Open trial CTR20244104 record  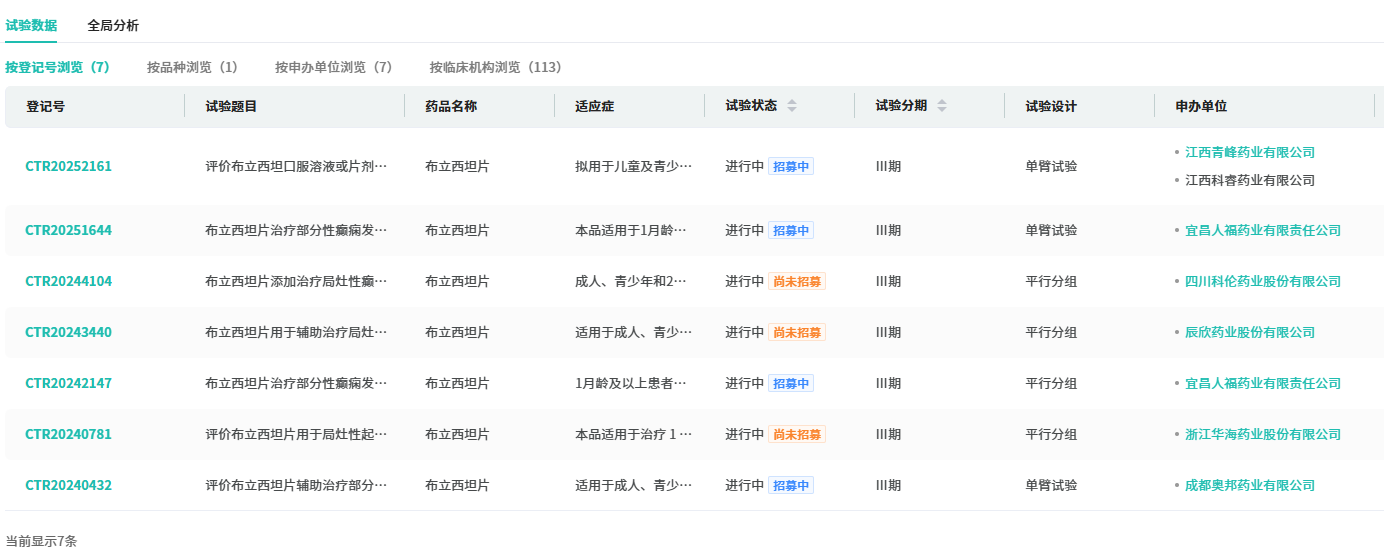(x=68, y=281)
